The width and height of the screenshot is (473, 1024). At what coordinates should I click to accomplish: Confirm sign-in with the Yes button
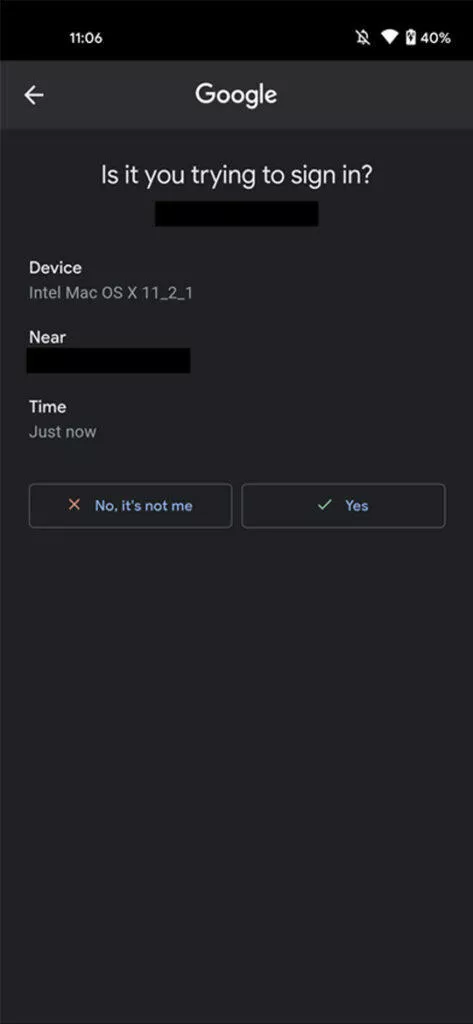(x=344, y=505)
